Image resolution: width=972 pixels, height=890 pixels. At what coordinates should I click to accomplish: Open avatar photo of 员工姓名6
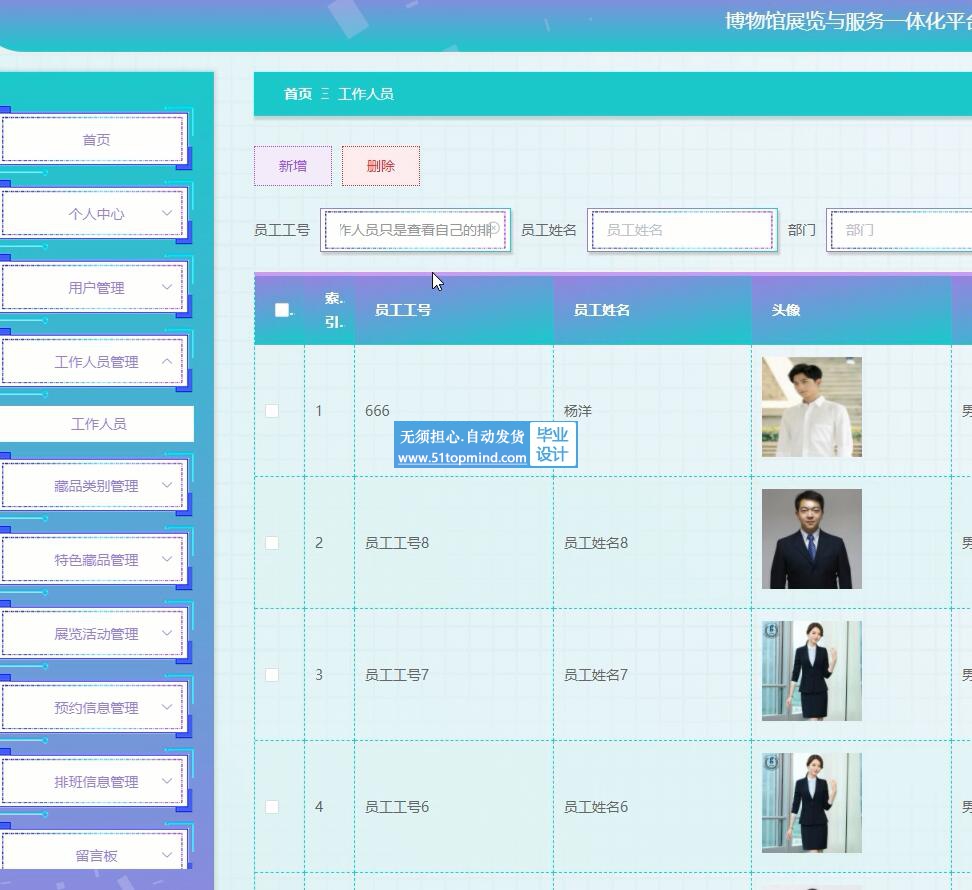tap(811, 803)
